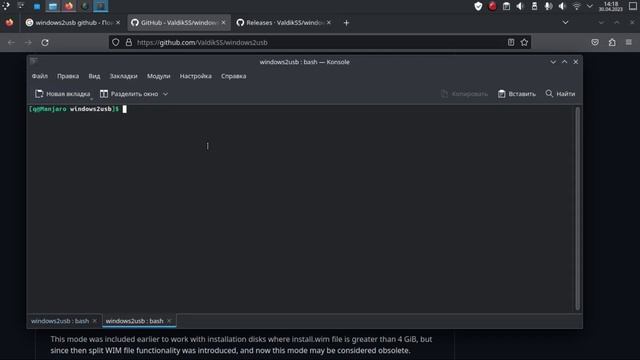Close the 'GitHub - ValdikSS' browser tab
This screenshot has width=640, height=360.
(223, 23)
